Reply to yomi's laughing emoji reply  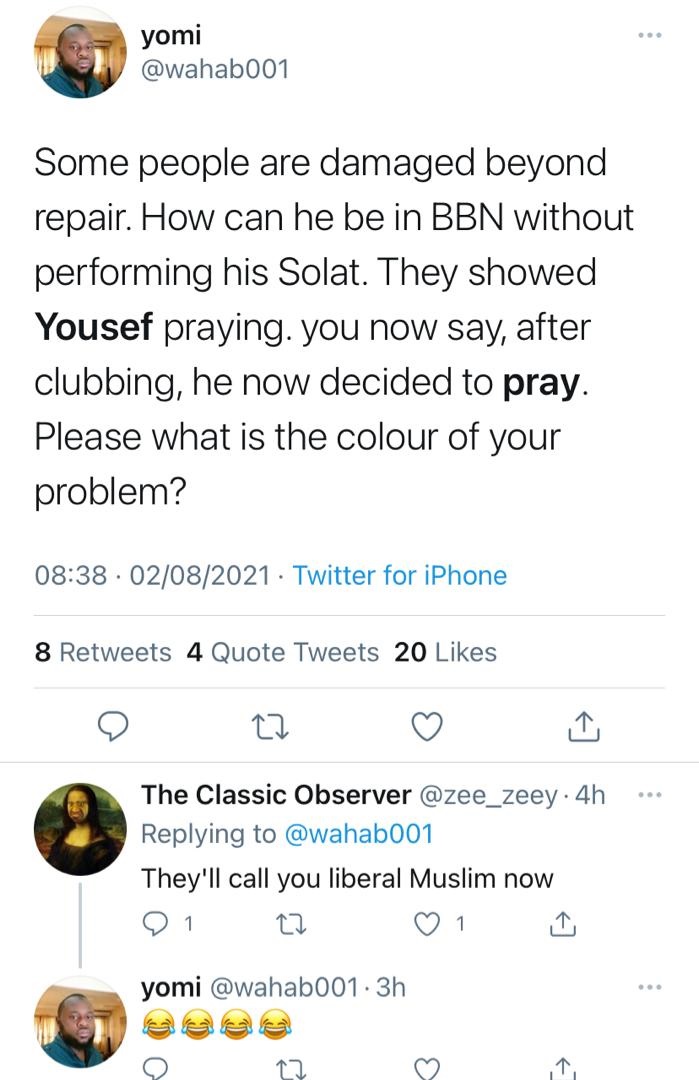pos(155,1068)
